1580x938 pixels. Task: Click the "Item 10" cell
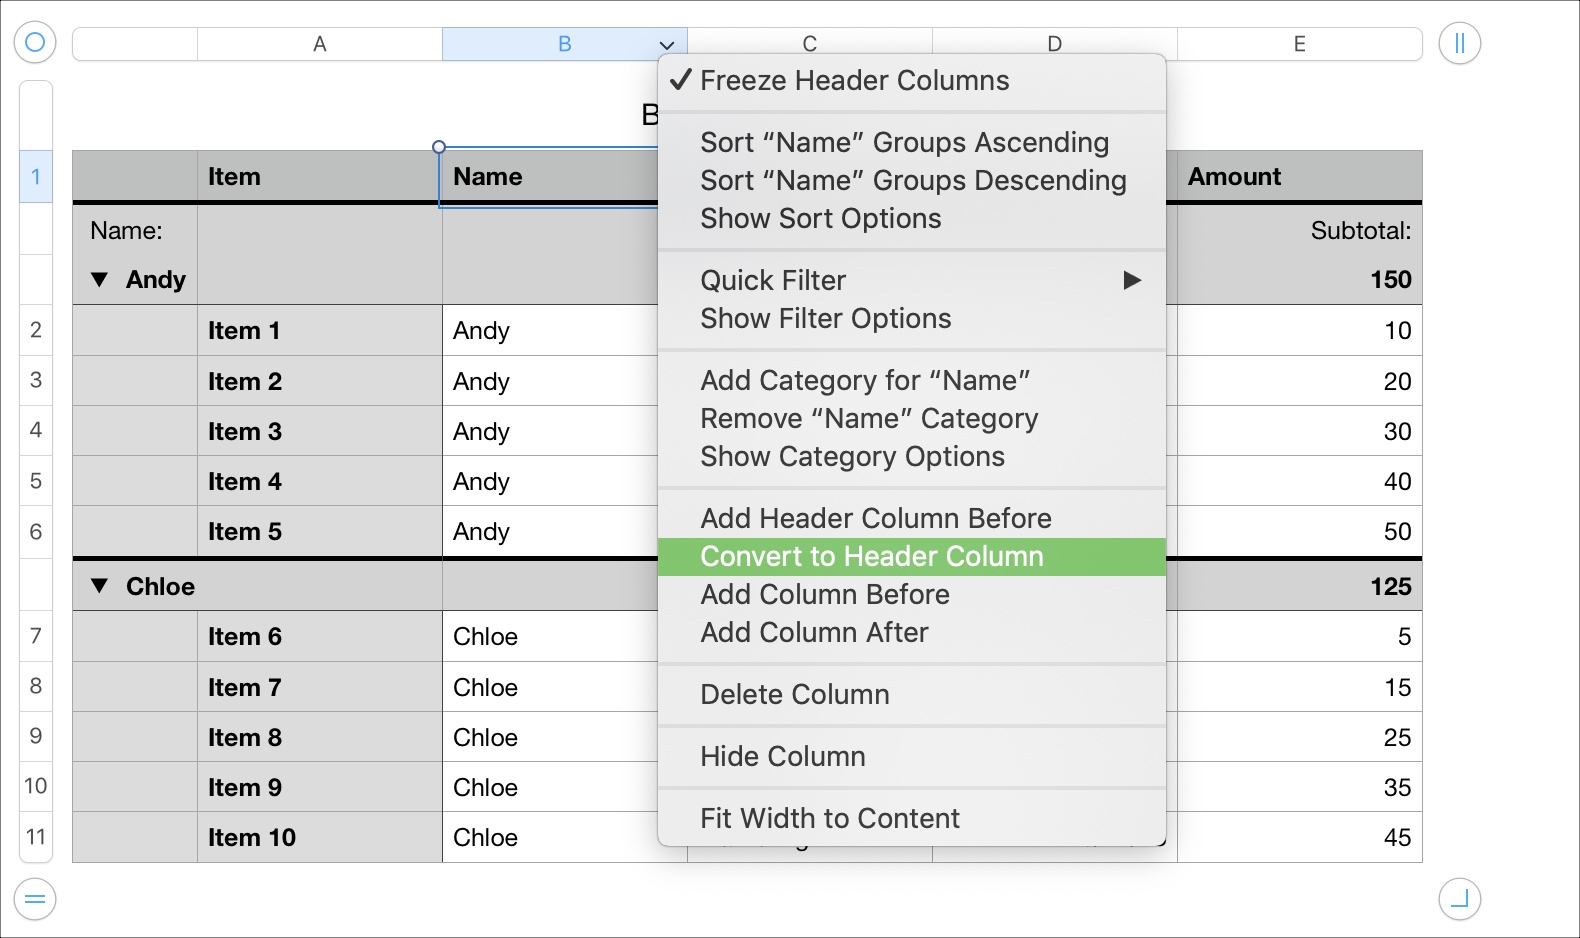320,837
